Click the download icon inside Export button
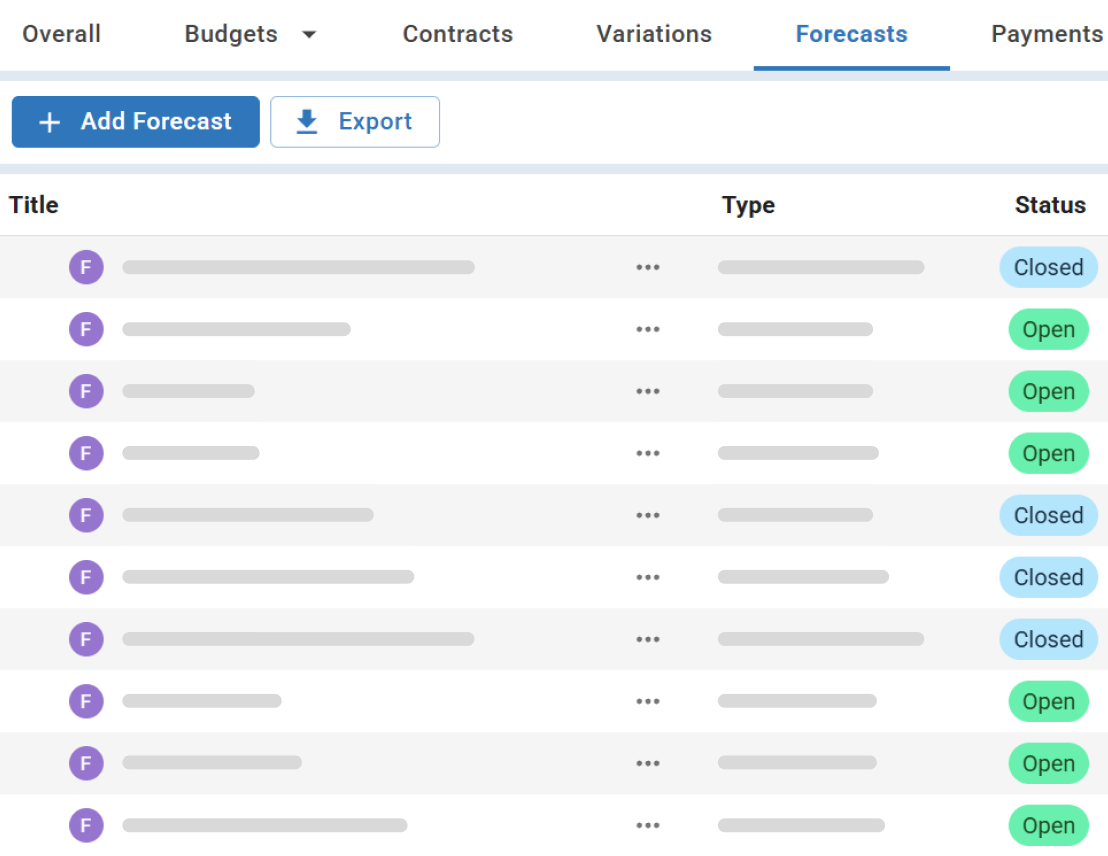Screen dimensions: 1108x856 click(x=304, y=121)
